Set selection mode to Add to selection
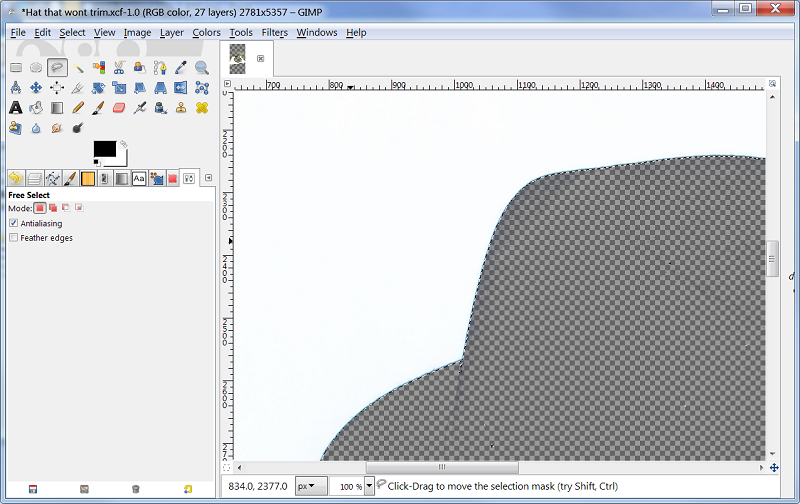The image size is (800, 504). coord(53,208)
